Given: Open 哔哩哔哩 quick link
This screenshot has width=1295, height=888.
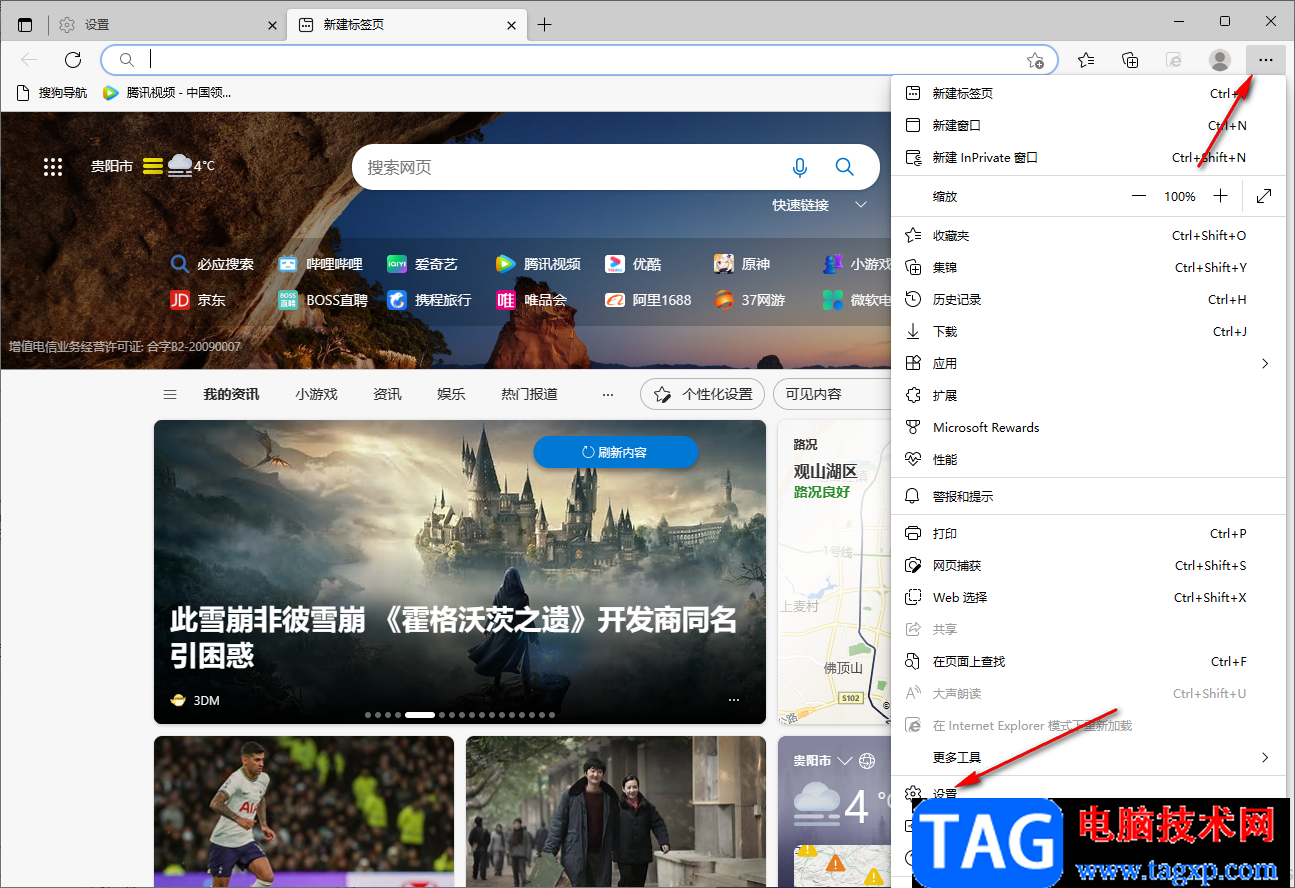Looking at the screenshot, I should click(x=321, y=264).
